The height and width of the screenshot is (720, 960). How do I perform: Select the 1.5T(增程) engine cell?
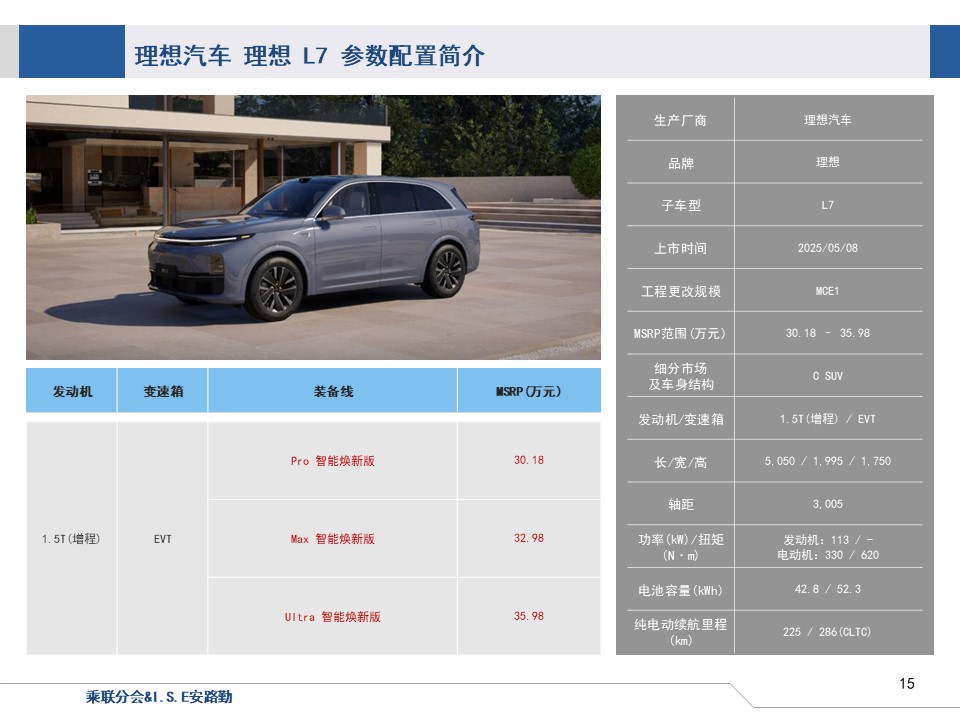pyautogui.click(x=71, y=539)
